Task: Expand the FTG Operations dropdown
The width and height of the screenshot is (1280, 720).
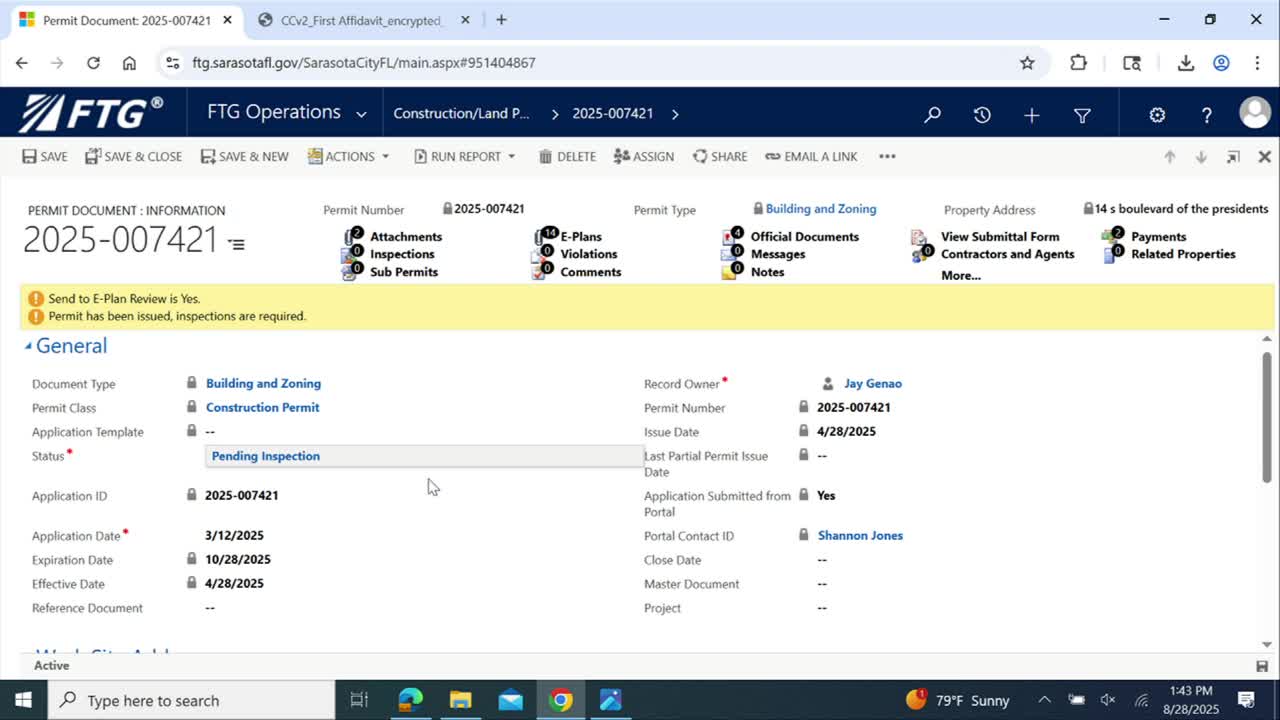Action: click(360, 114)
